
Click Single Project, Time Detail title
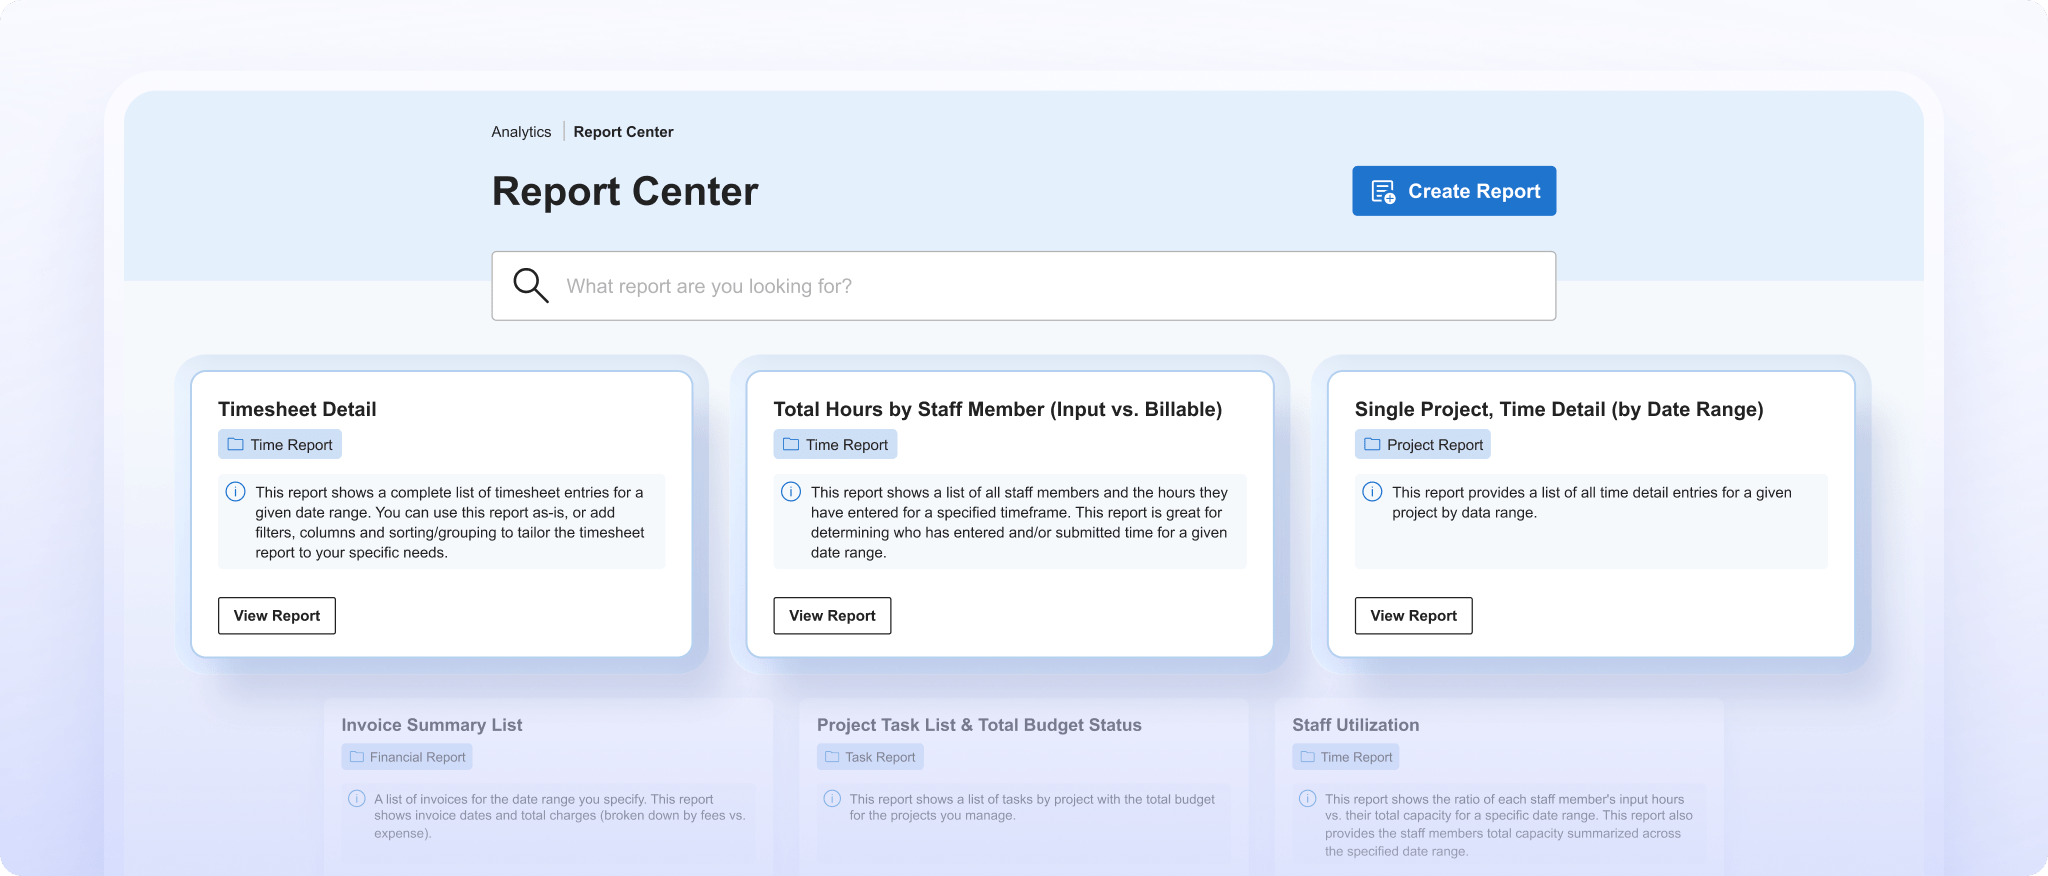[1559, 409]
